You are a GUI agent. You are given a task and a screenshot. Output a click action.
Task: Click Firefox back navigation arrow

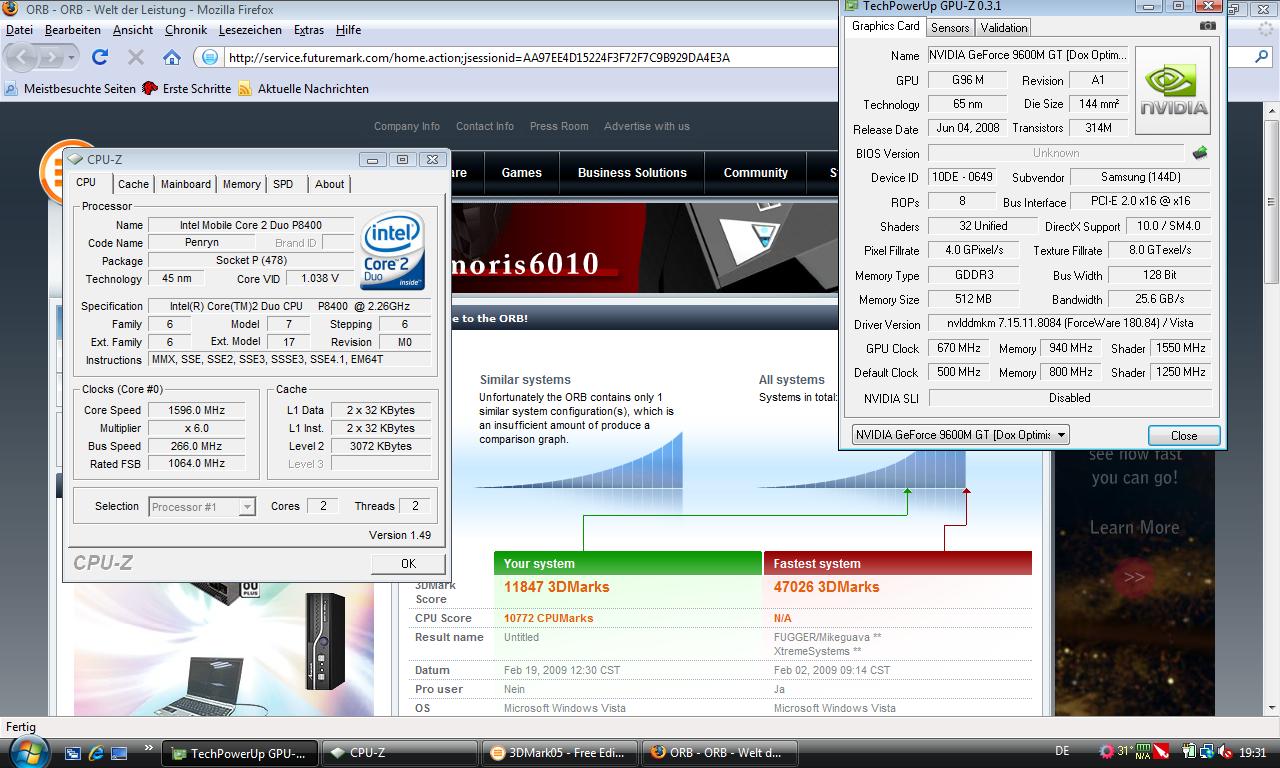coord(23,57)
